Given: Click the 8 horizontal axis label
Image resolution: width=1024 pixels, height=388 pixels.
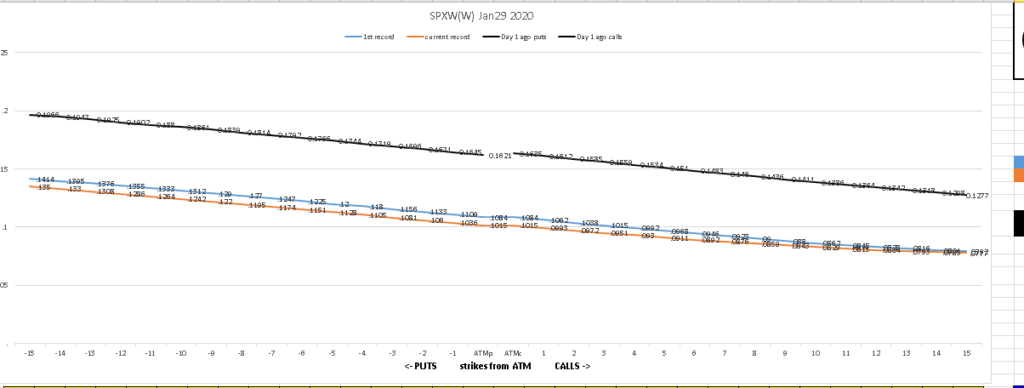Looking at the screenshot, I should coord(755,353).
